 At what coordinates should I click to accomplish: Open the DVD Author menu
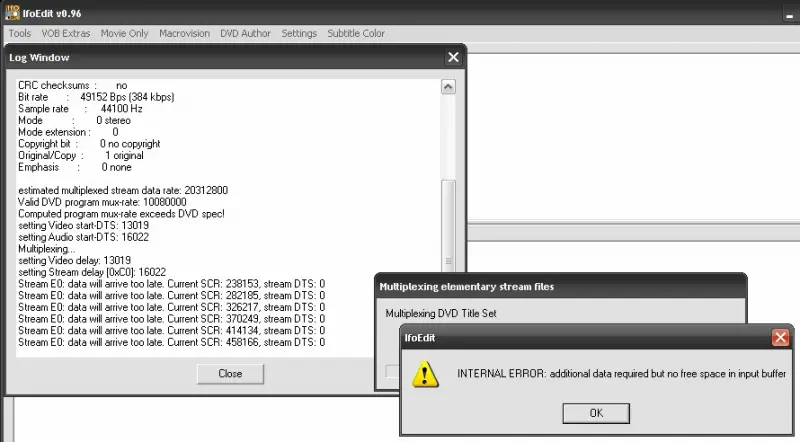pos(245,33)
